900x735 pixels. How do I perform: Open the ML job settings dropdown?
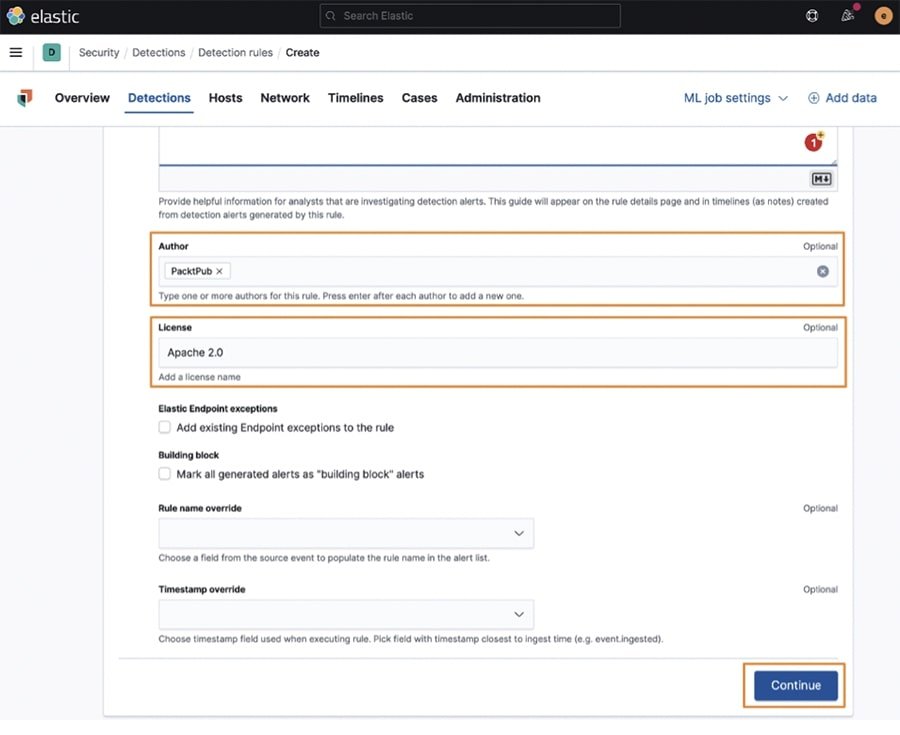[x=735, y=98]
